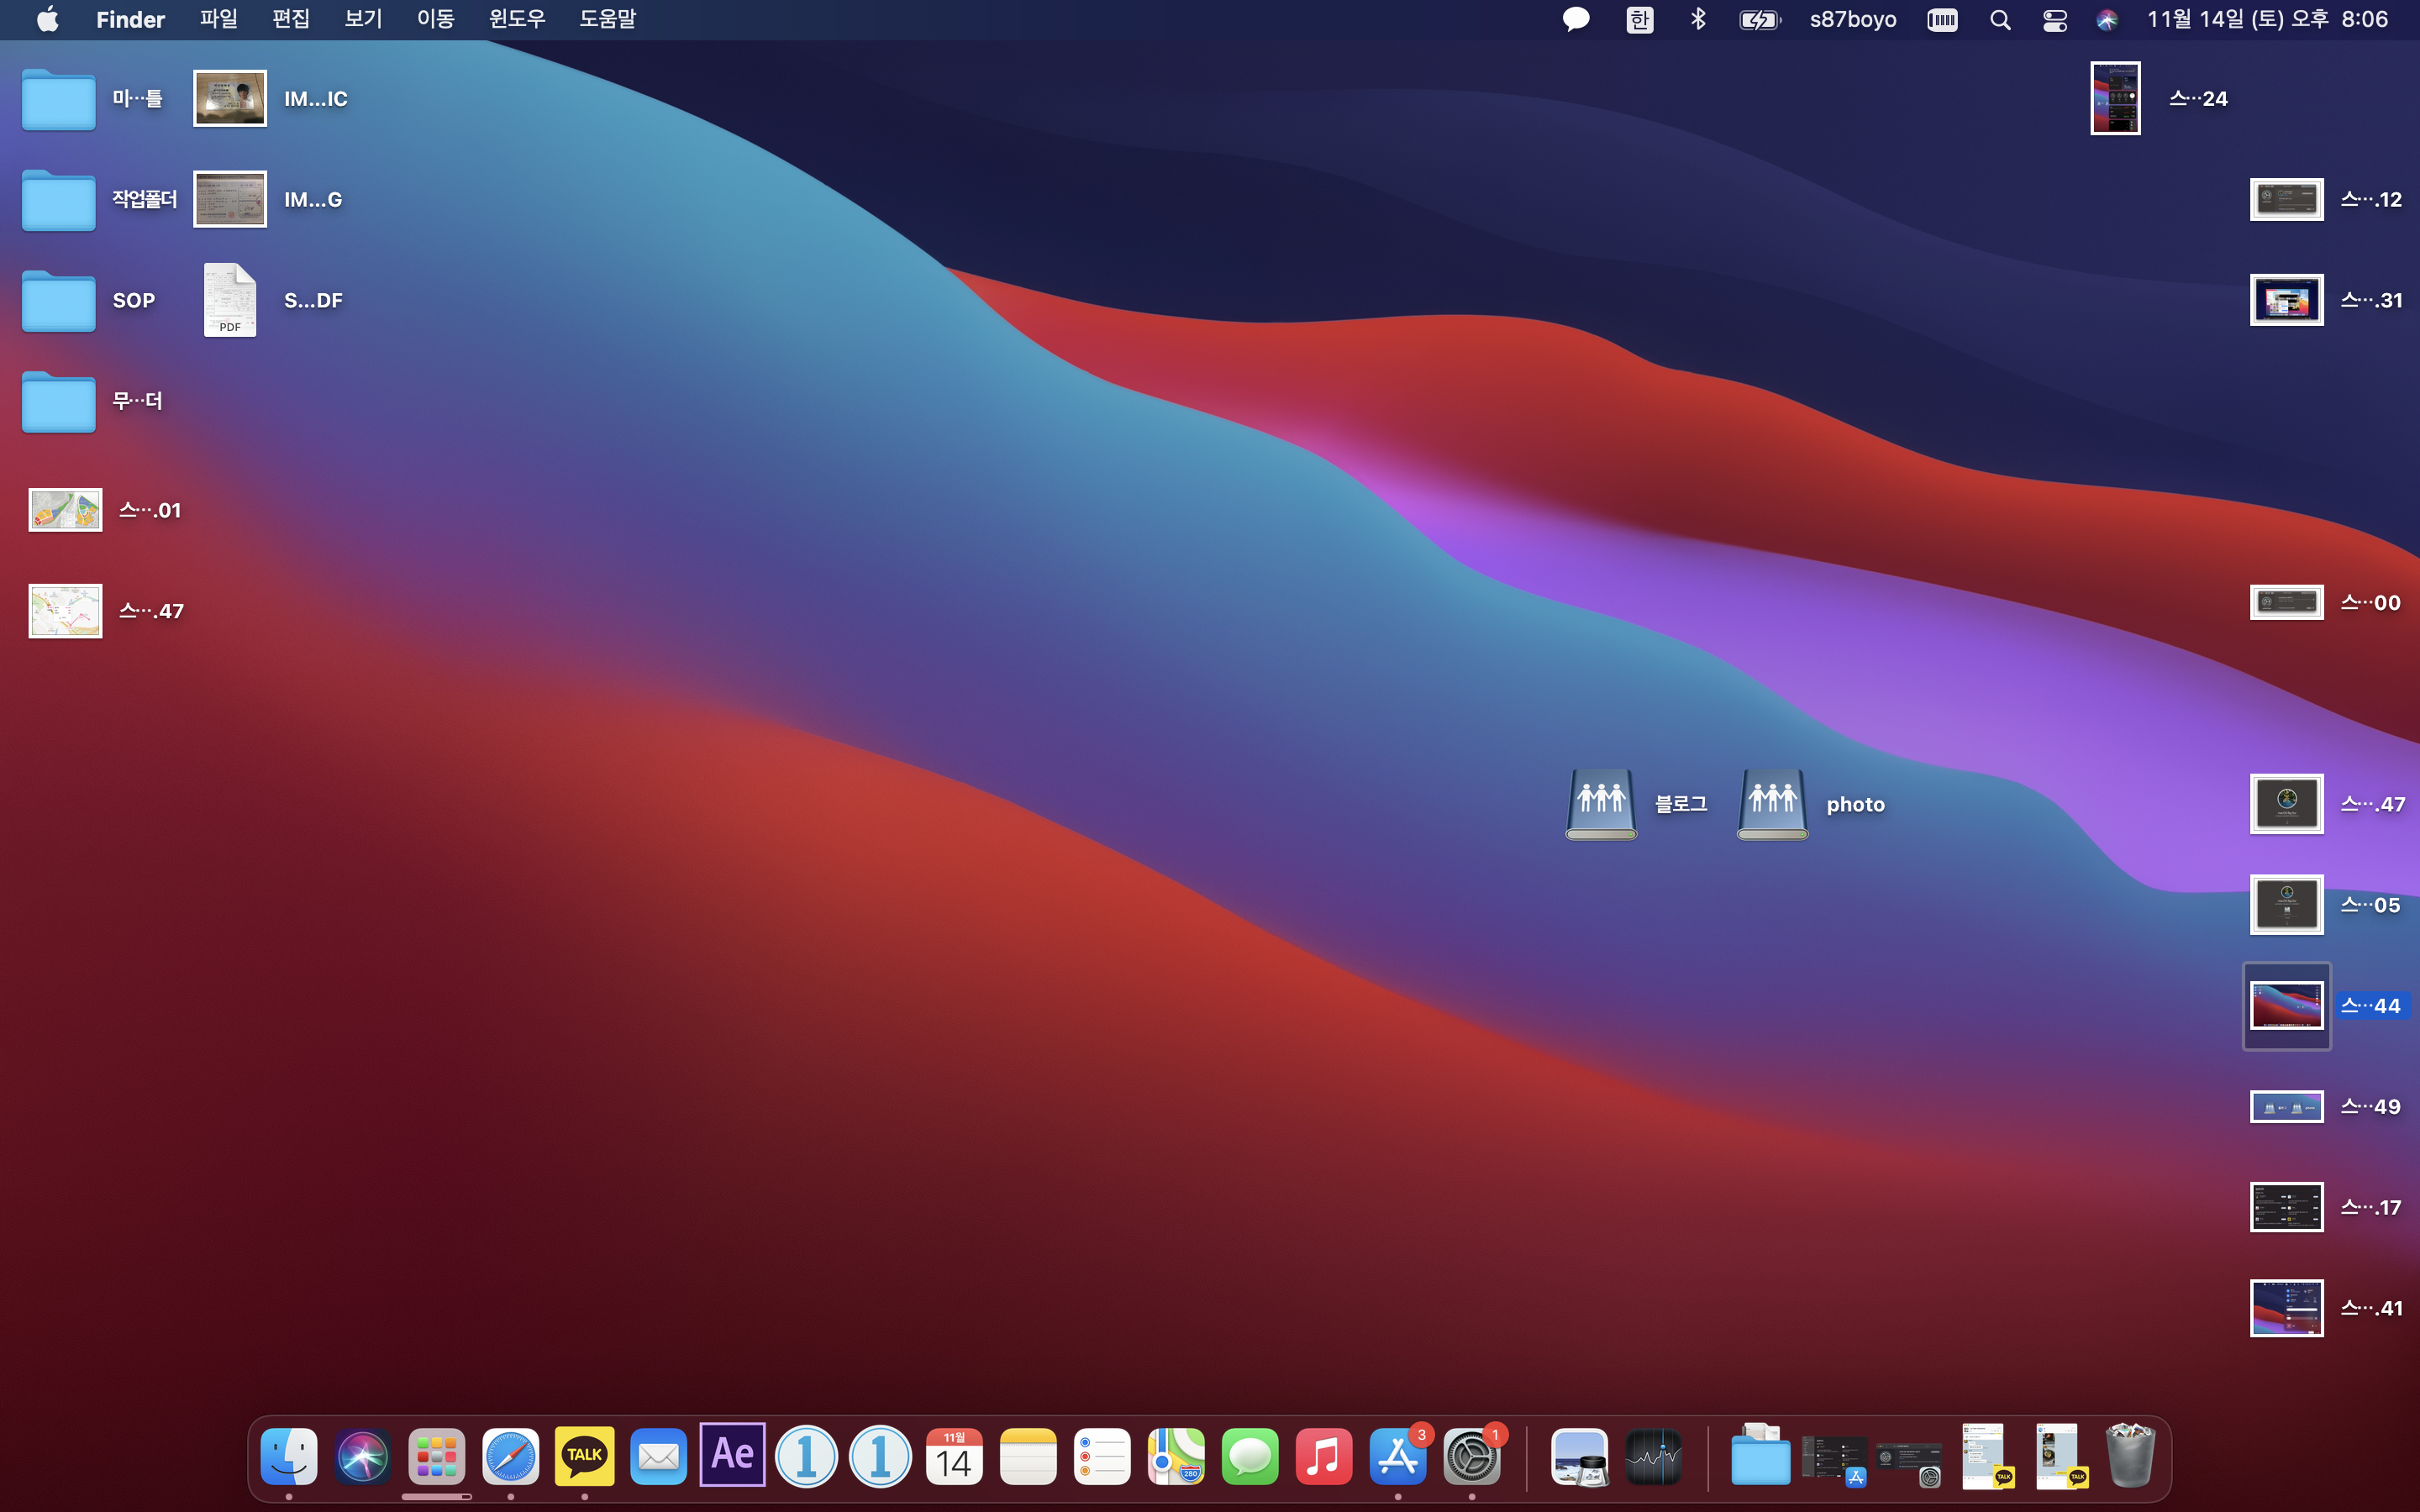This screenshot has width=2420, height=1512.
Task: Open Trash in the Dock
Action: click(x=2129, y=1456)
